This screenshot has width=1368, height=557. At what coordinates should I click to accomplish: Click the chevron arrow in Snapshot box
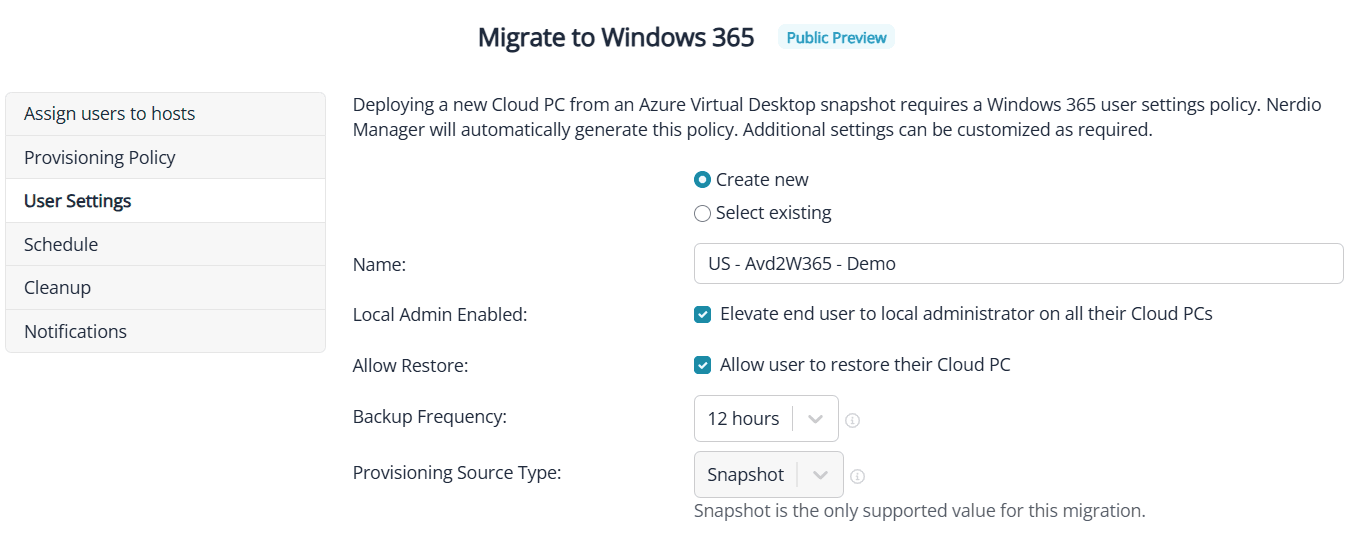pyautogui.click(x=821, y=475)
